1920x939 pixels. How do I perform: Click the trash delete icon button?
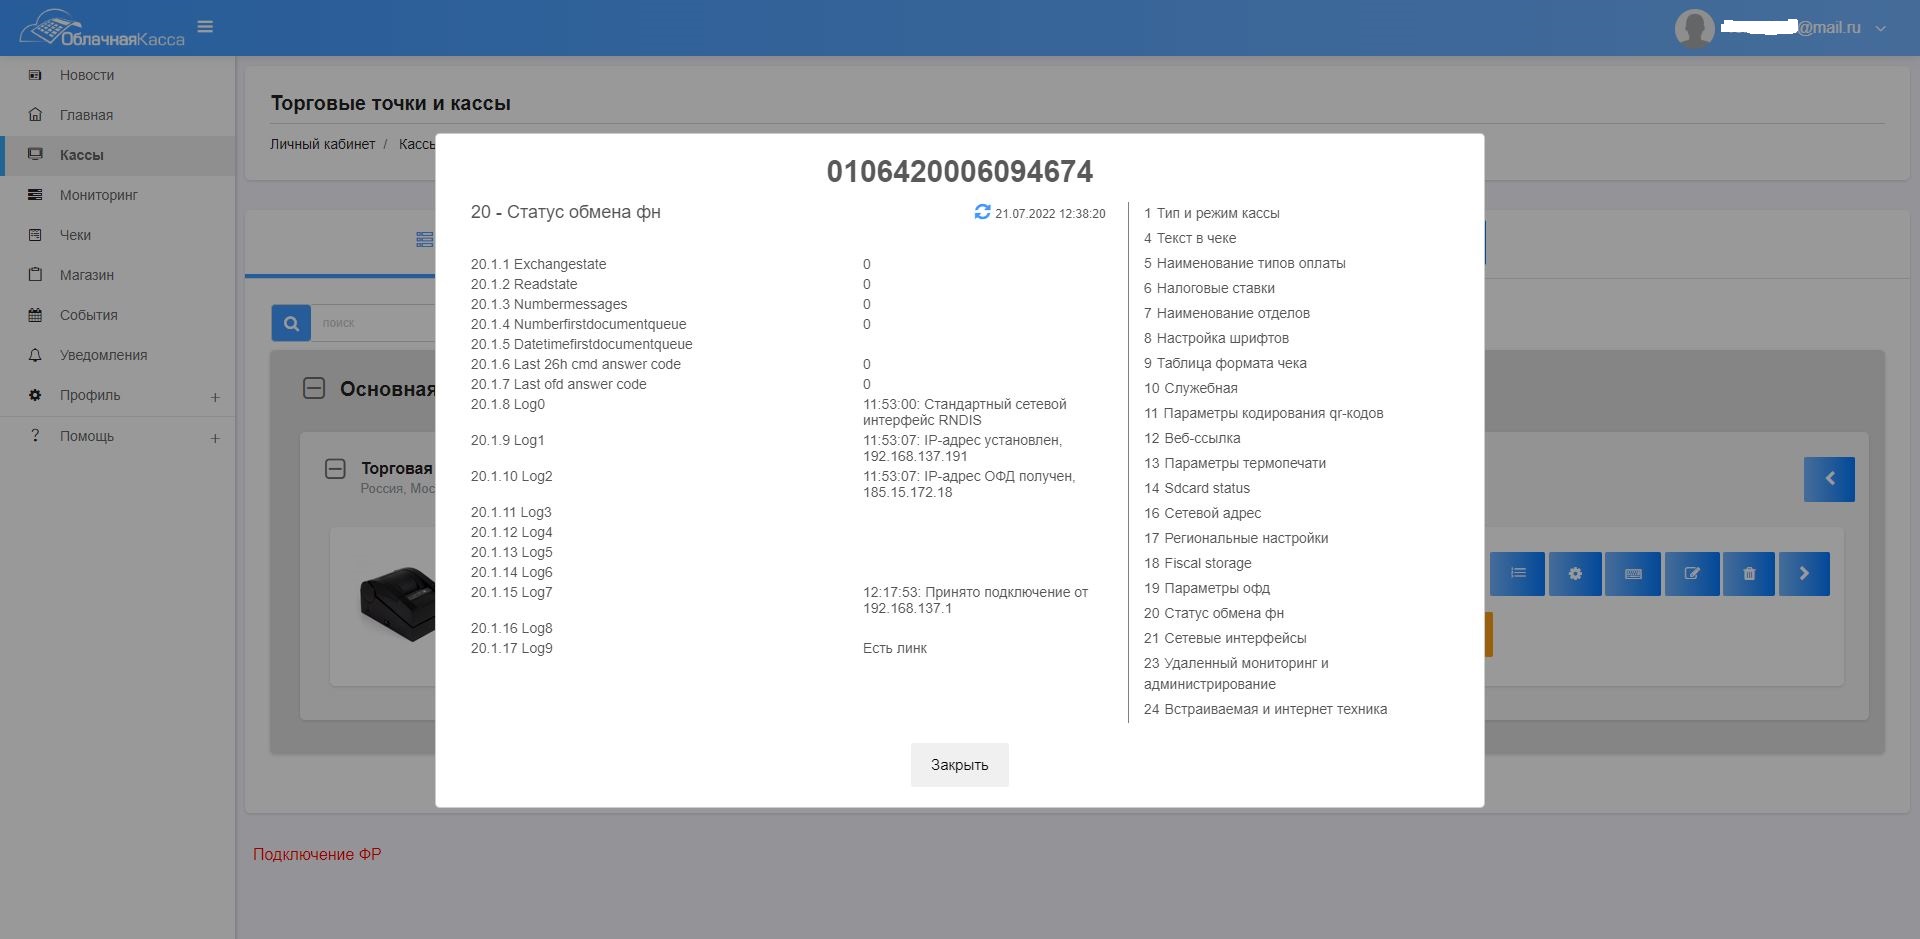tap(1749, 574)
